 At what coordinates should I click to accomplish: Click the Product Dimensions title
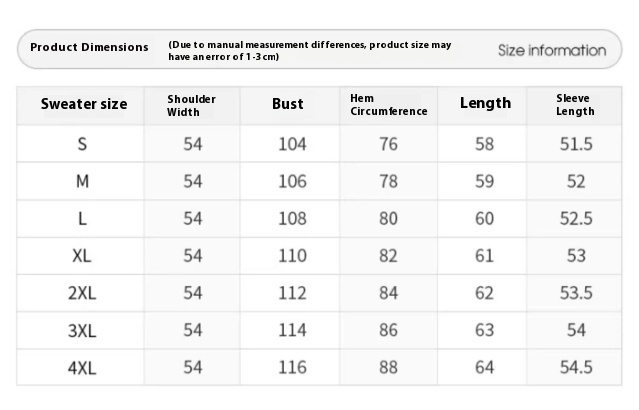[89, 47]
